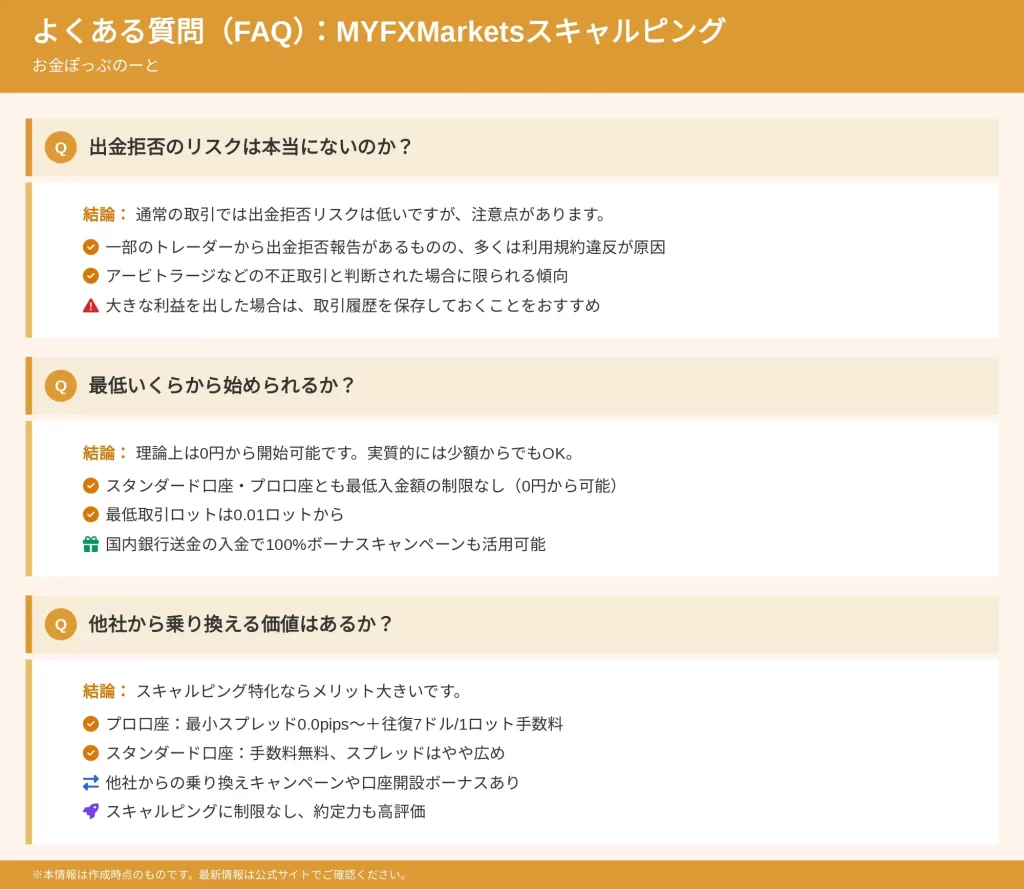Click the line アービトラージなどの不正取引と判断された場合に限られる傾向

tap(337, 276)
